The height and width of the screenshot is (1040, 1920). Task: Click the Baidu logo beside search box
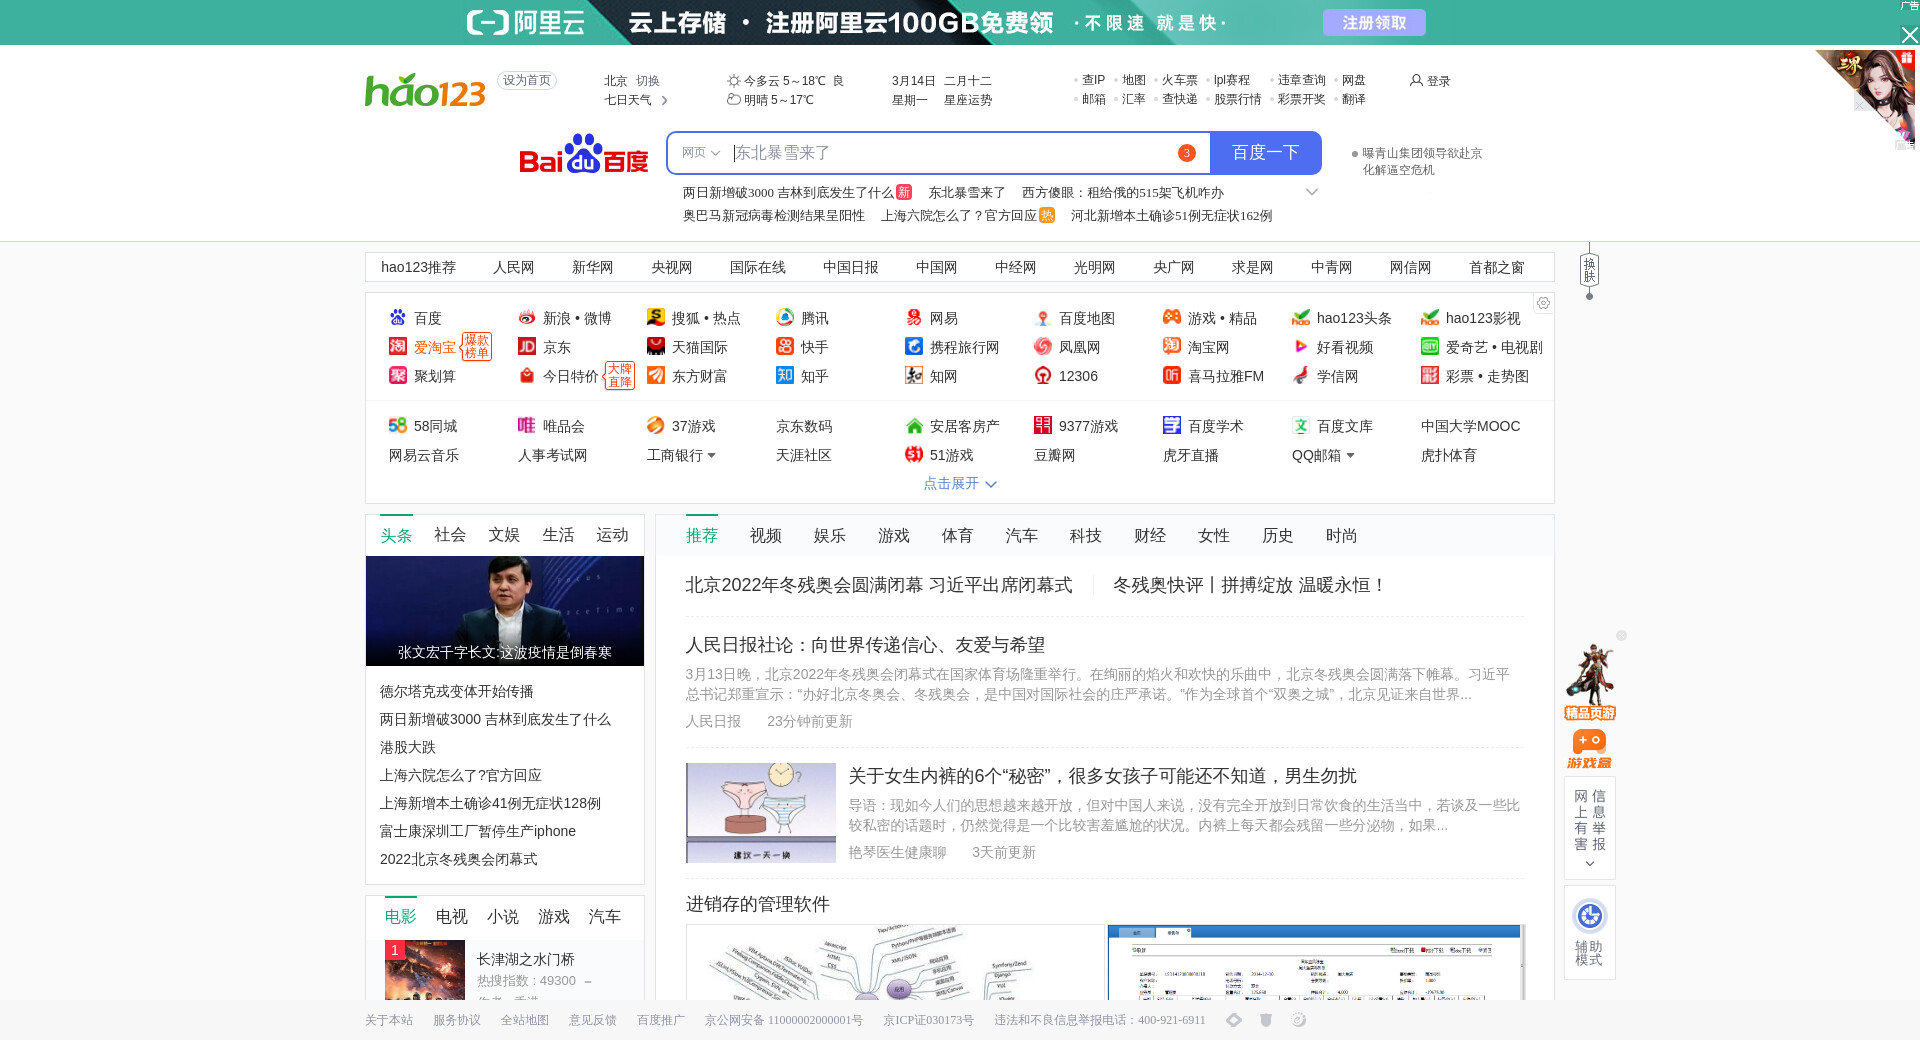pos(583,154)
